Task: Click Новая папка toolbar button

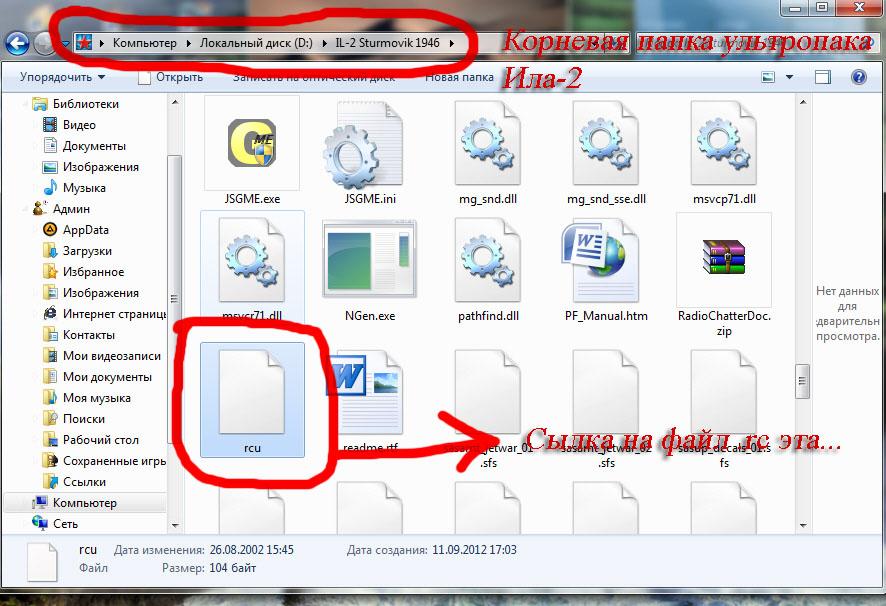Action: pos(459,77)
